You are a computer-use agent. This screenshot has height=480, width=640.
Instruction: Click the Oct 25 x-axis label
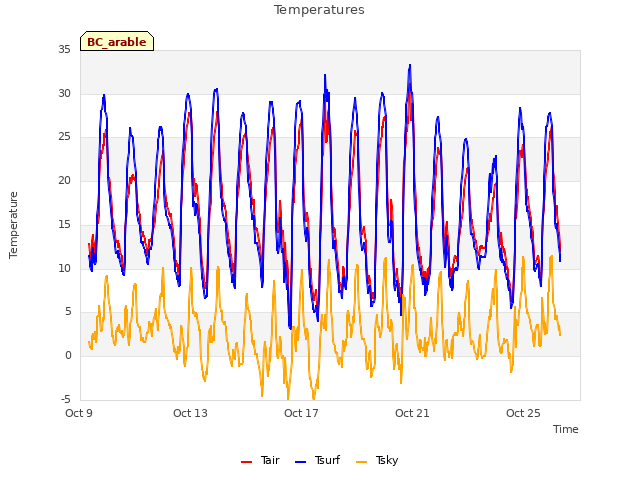[x=523, y=413]
